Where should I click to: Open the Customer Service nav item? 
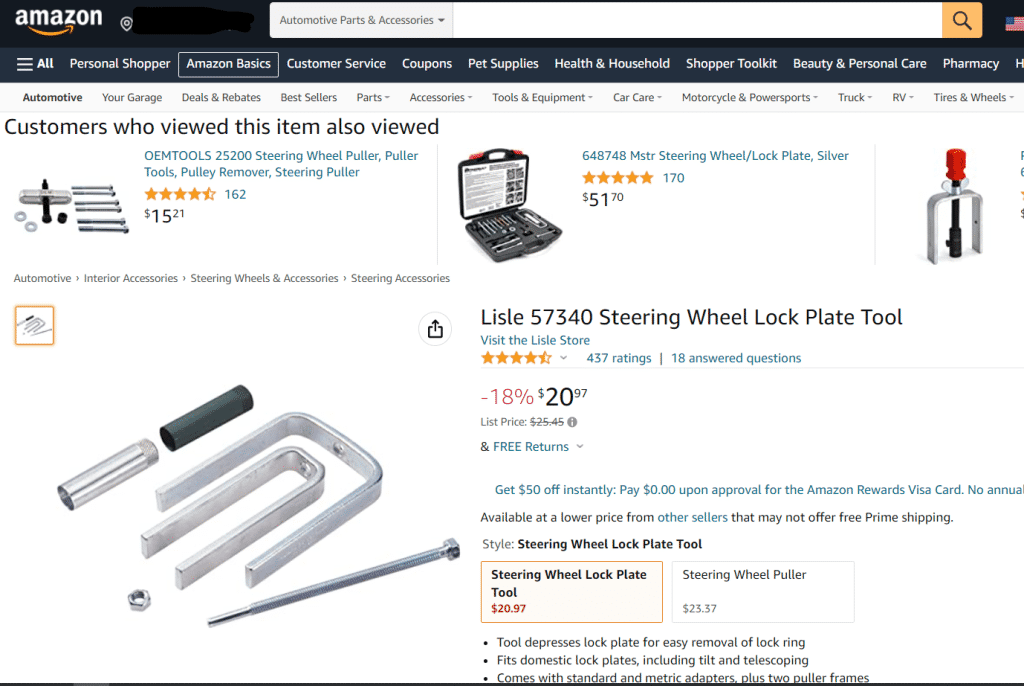click(336, 63)
